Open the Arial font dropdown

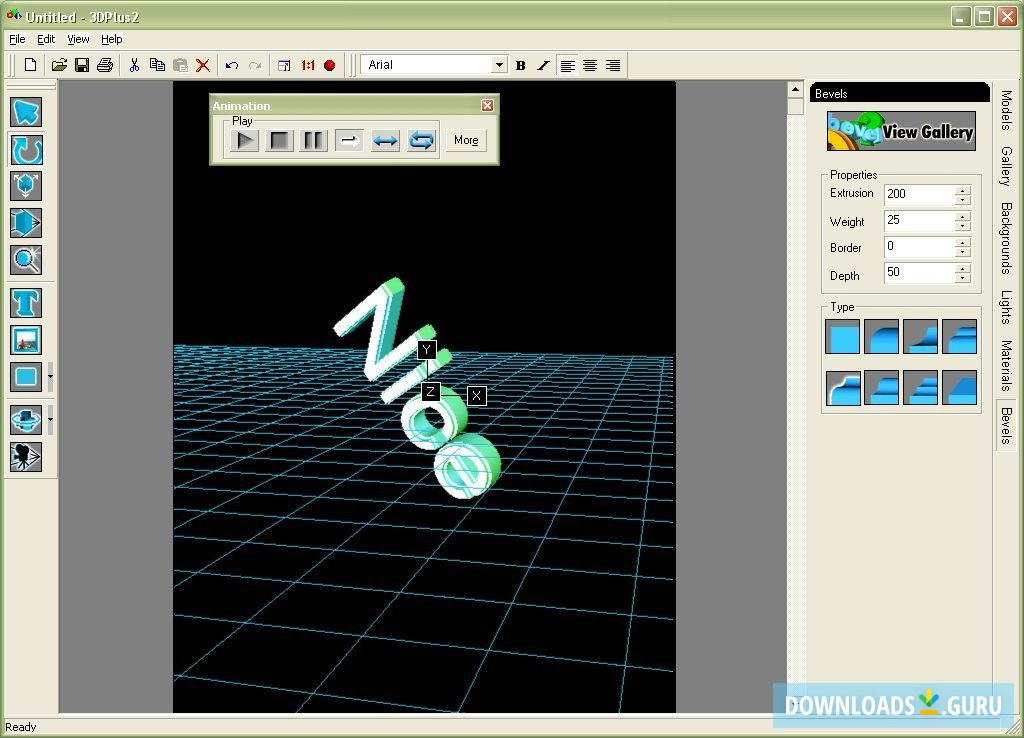tap(500, 64)
